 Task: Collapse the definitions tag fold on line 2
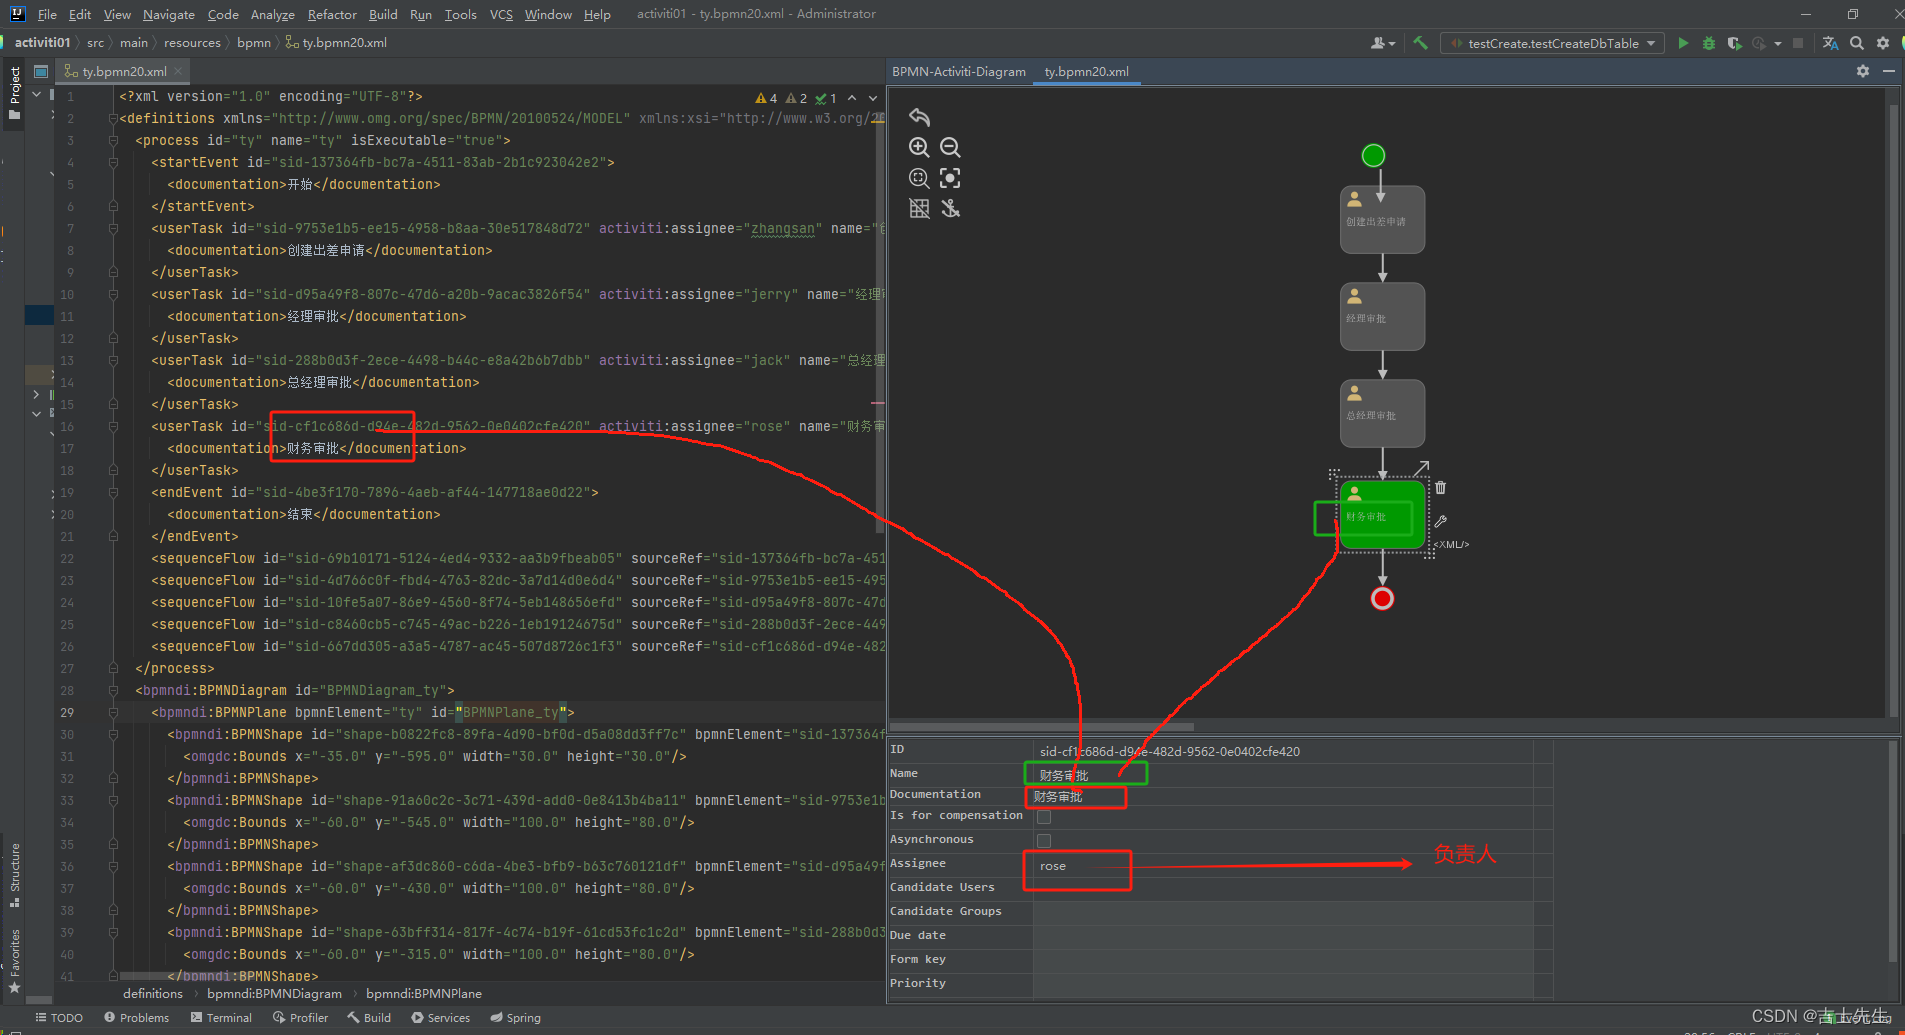pyautogui.click(x=113, y=118)
